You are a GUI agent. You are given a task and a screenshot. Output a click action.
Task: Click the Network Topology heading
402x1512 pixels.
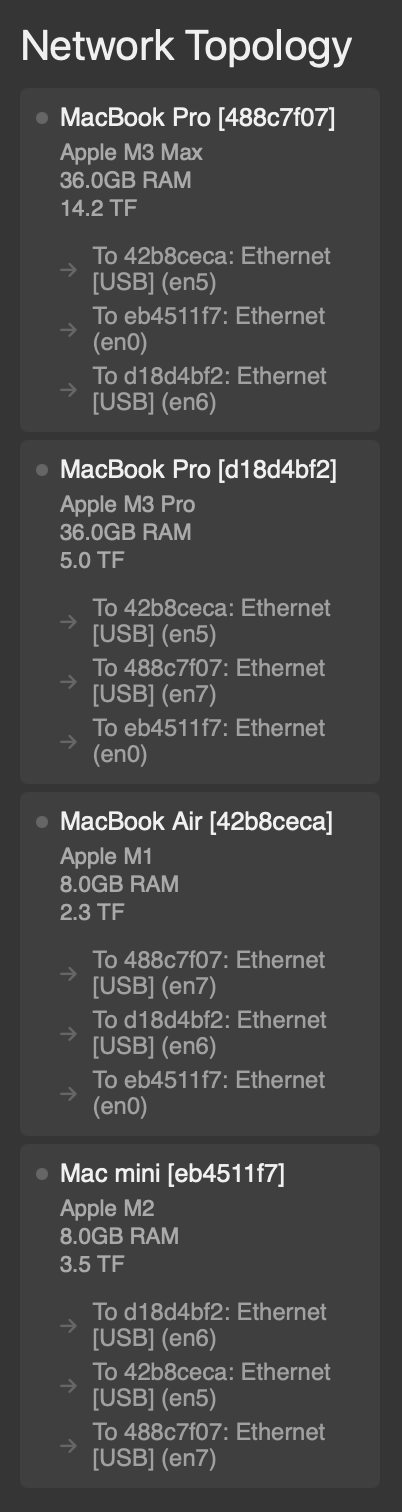(187, 46)
